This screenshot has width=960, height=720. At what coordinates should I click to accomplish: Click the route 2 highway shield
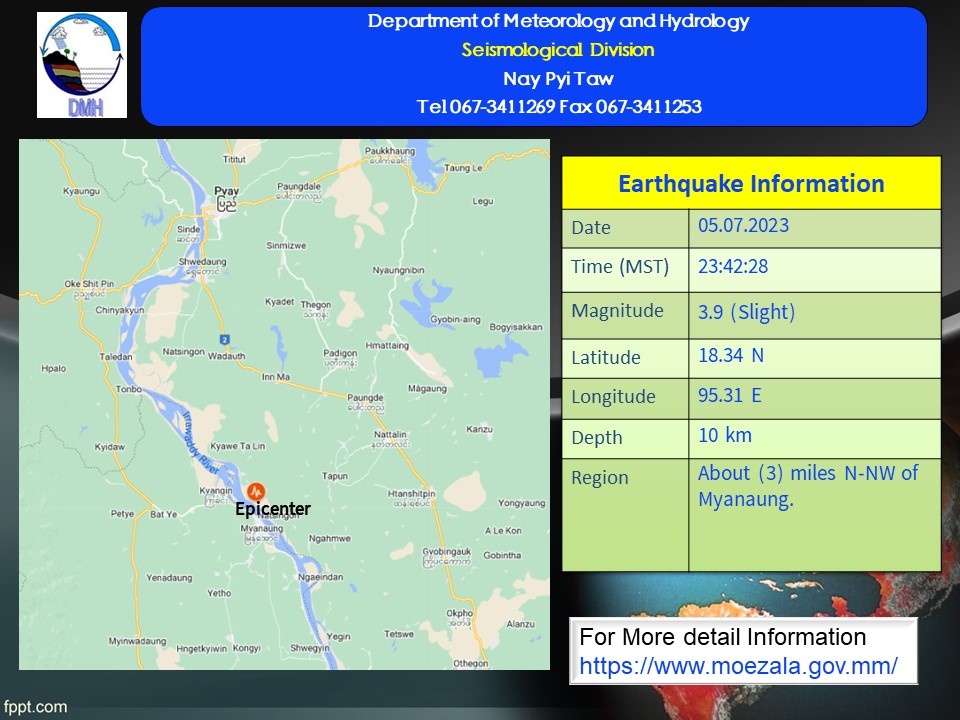point(225,339)
